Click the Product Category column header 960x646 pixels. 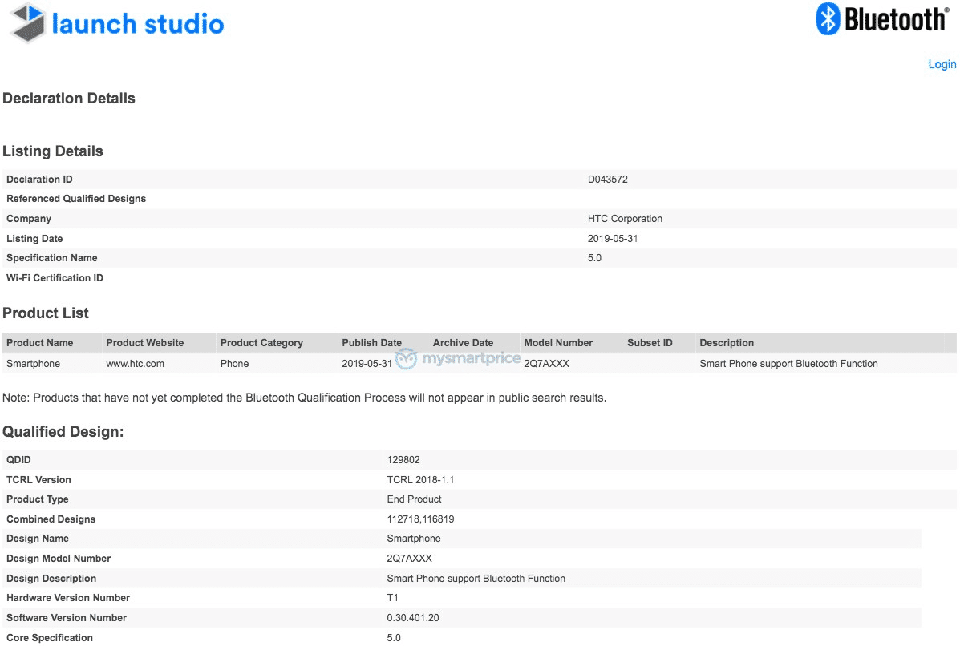261,343
